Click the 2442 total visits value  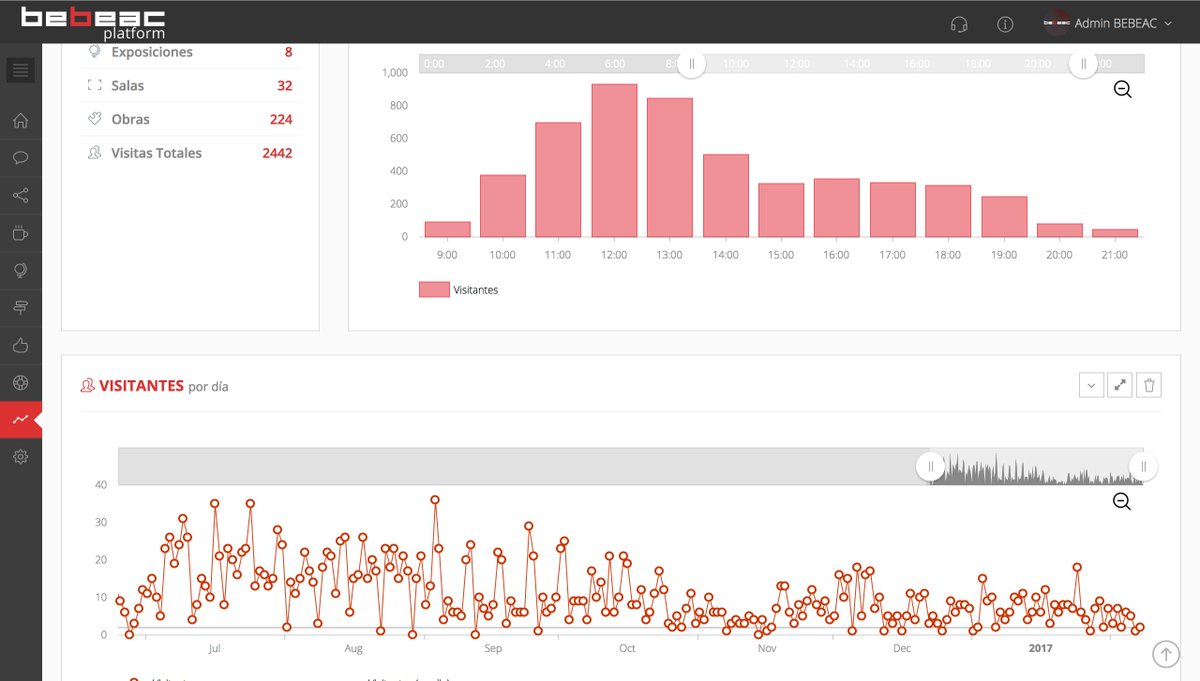pos(277,153)
